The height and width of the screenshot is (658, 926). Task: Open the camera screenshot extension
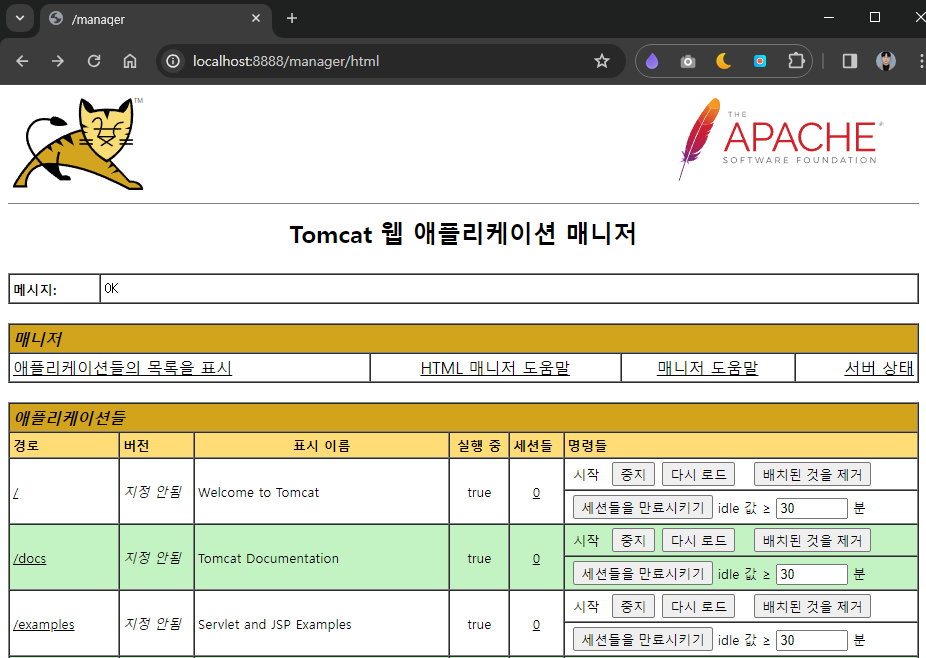[688, 61]
